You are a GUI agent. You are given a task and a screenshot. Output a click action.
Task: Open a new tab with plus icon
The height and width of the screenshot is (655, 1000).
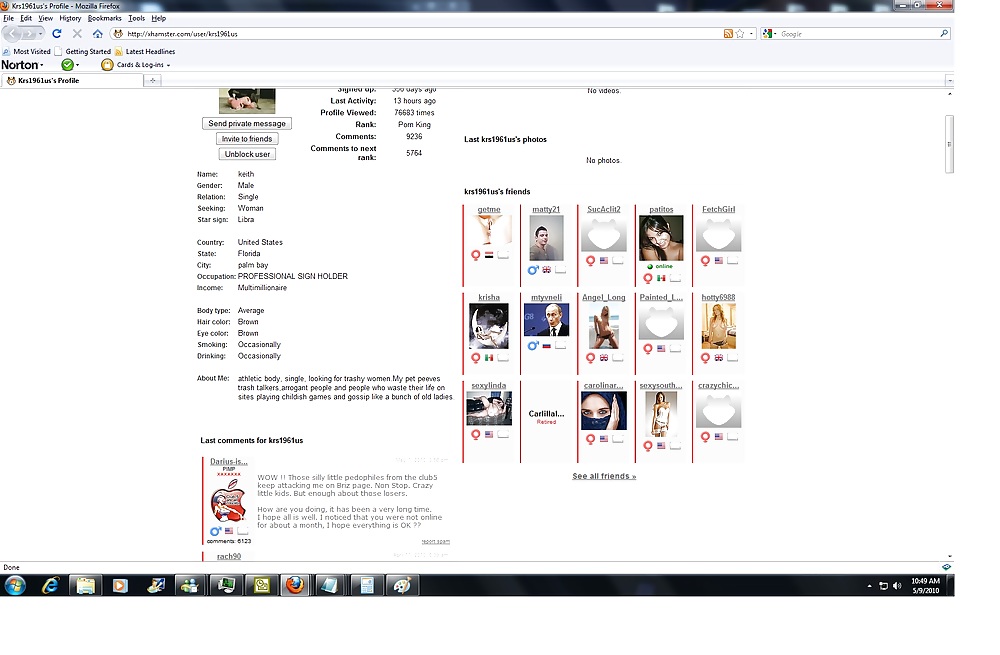tap(153, 80)
